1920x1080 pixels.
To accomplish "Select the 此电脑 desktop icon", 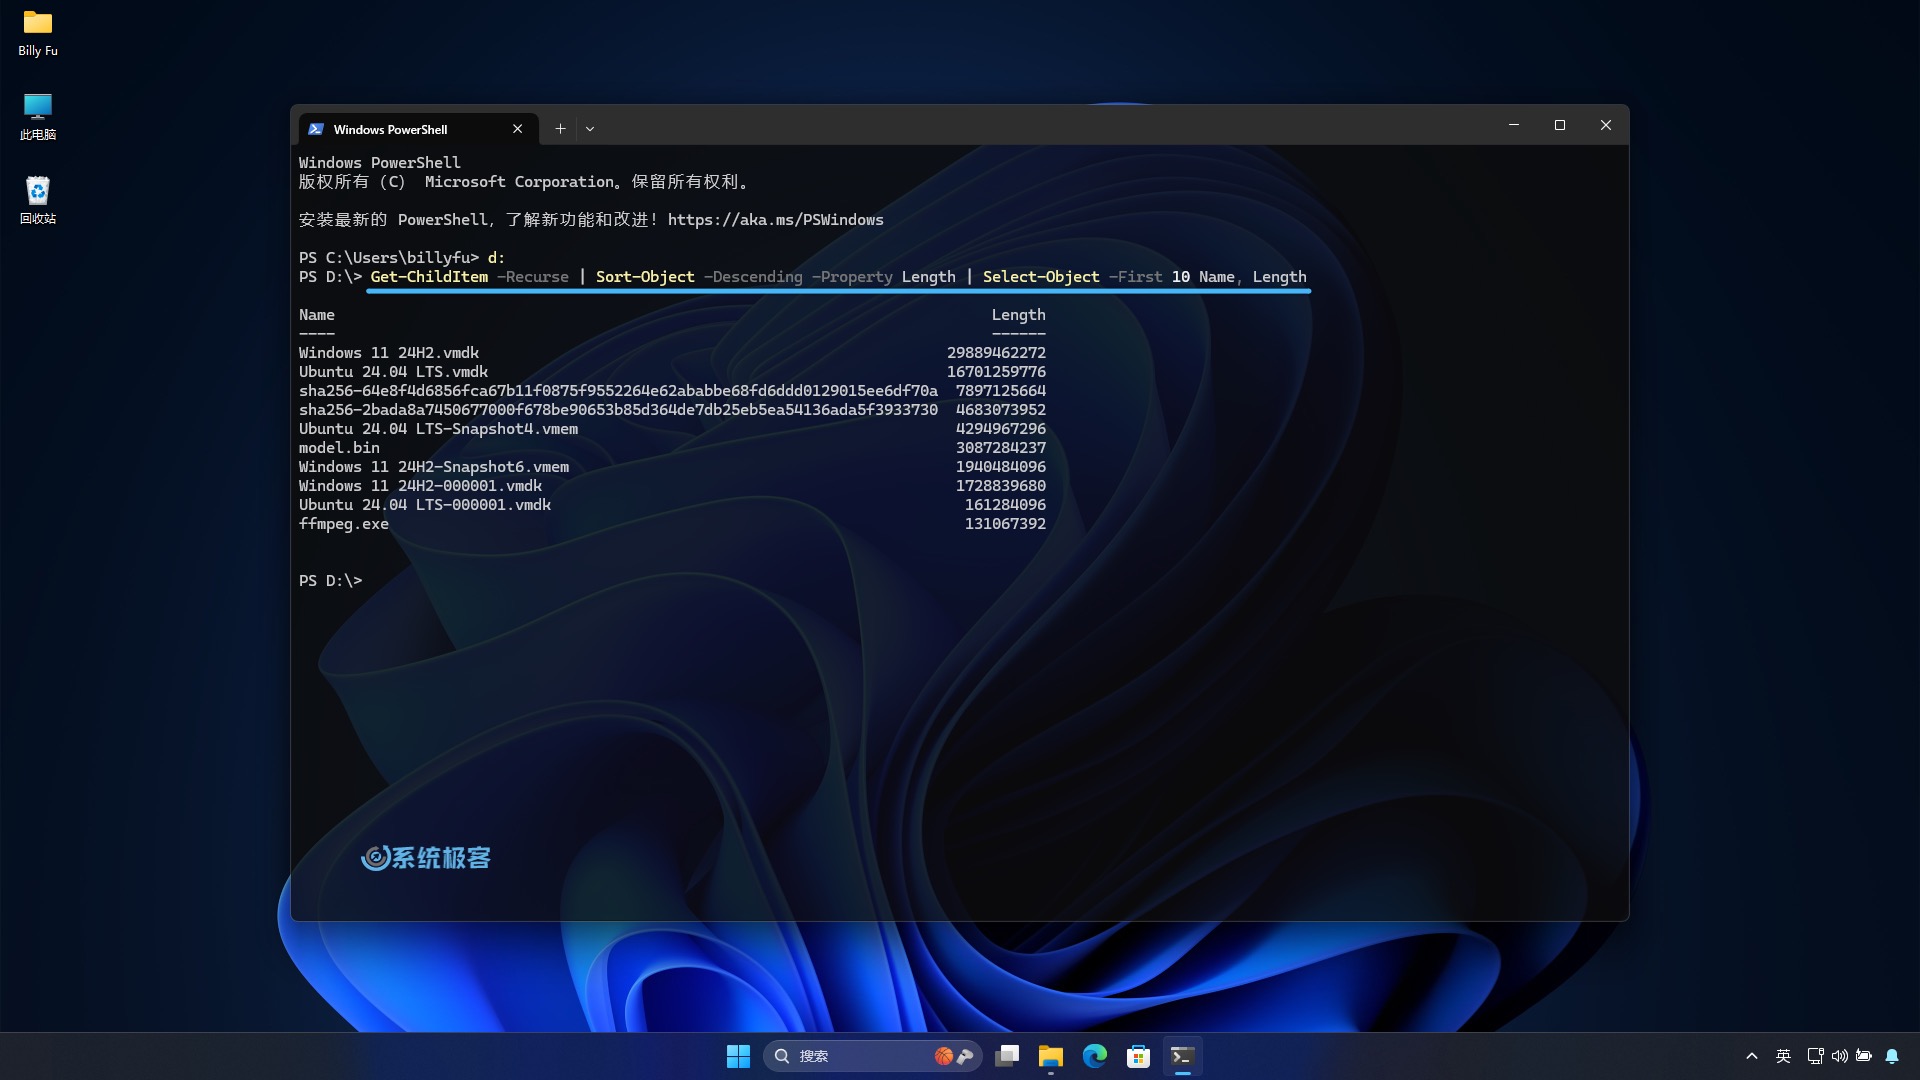I will [38, 117].
